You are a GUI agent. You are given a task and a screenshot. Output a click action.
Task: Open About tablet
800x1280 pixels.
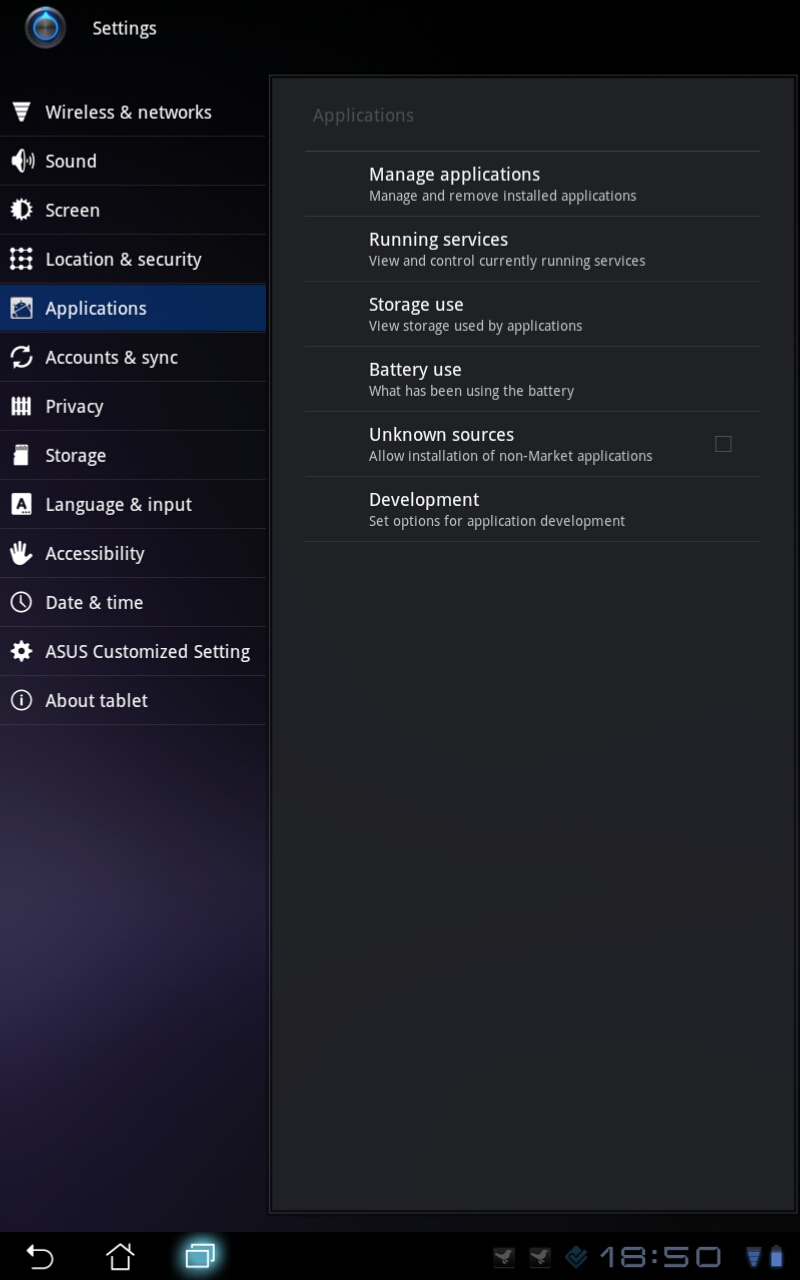point(133,700)
